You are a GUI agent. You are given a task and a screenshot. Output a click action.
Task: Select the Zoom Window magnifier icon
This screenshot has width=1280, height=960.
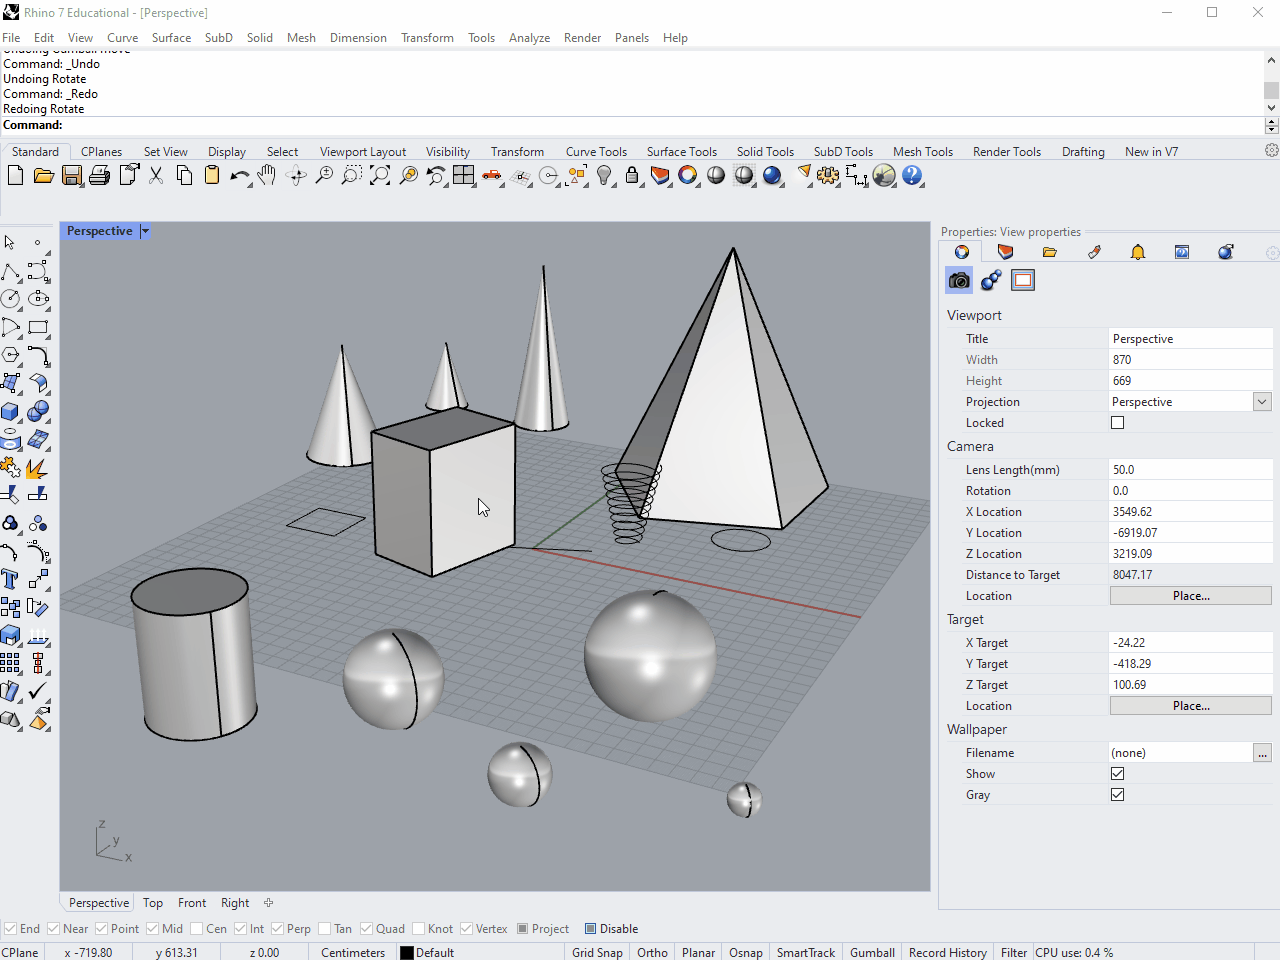click(x=352, y=176)
